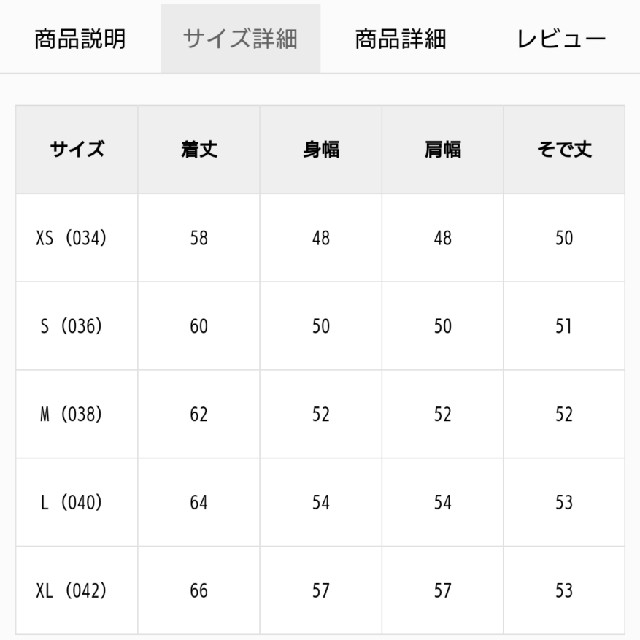
Task: Open the レビュー tab
Action: pyautogui.click(x=561, y=39)
